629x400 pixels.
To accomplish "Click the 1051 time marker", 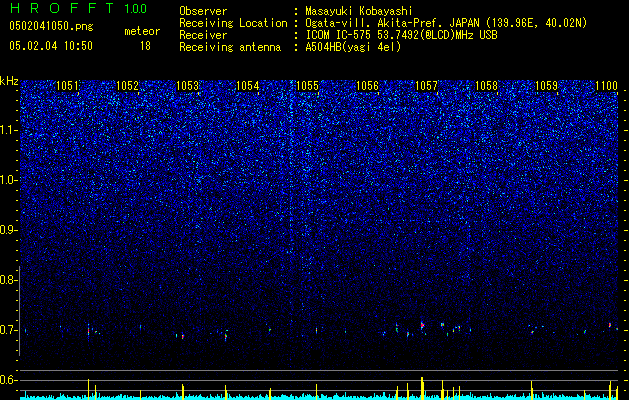I will (68, 86).
